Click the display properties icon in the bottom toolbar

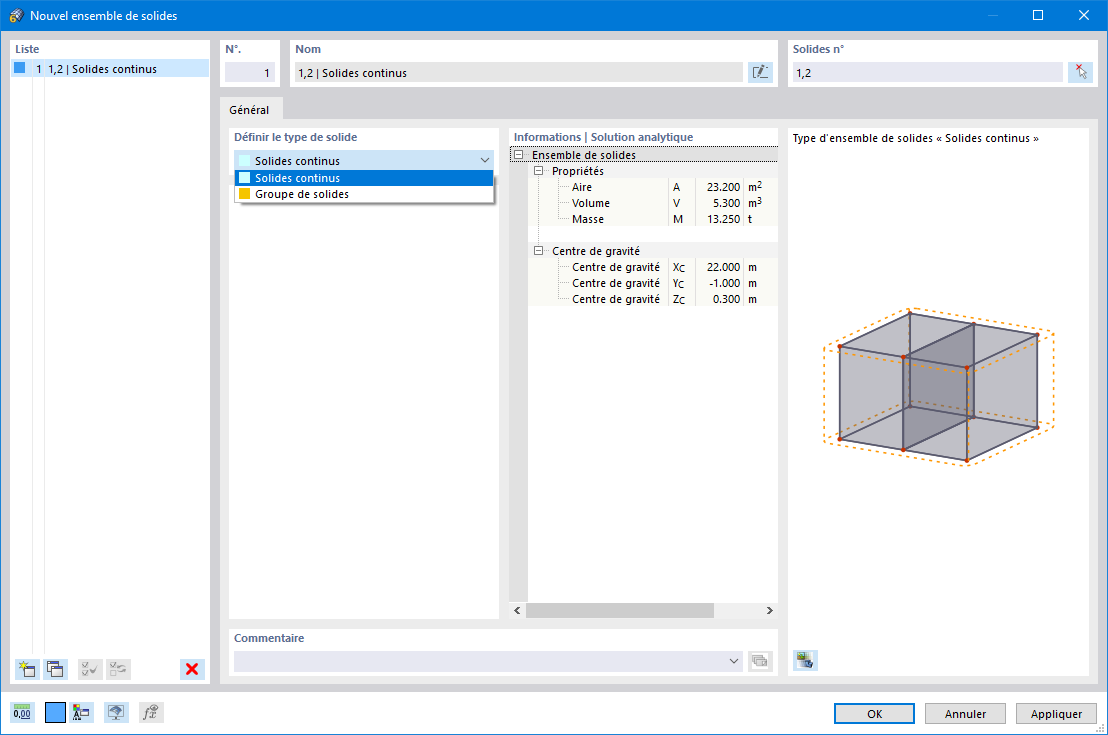pyautogui.click(x=82, y=712)
